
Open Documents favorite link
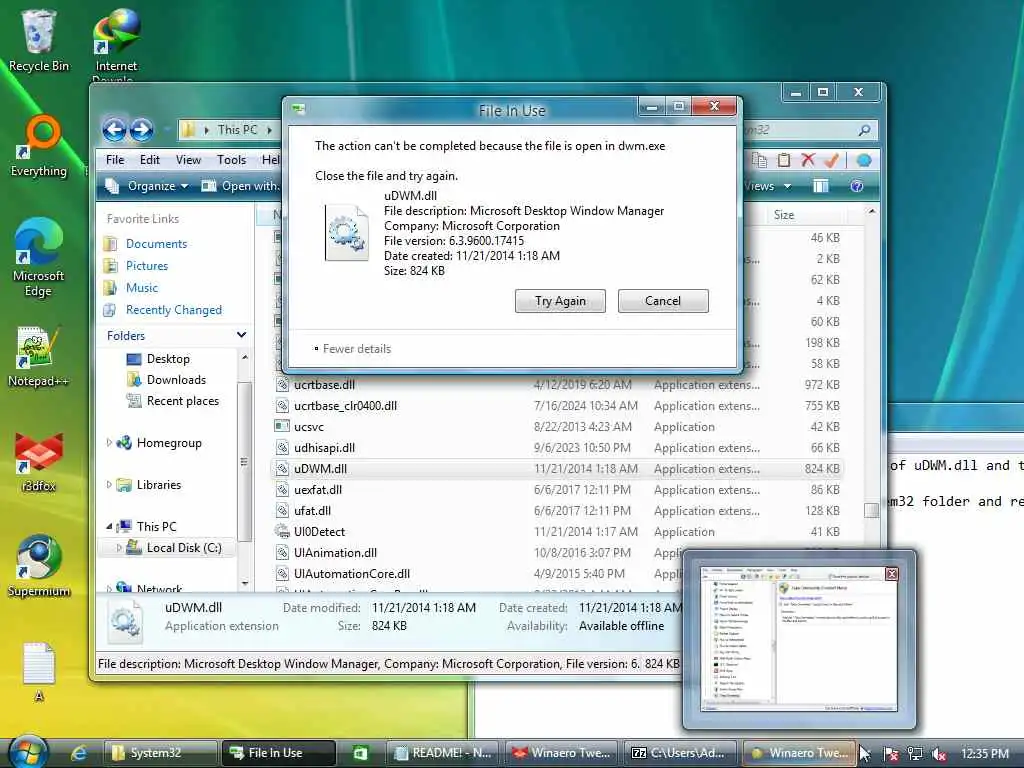point(156,244)
